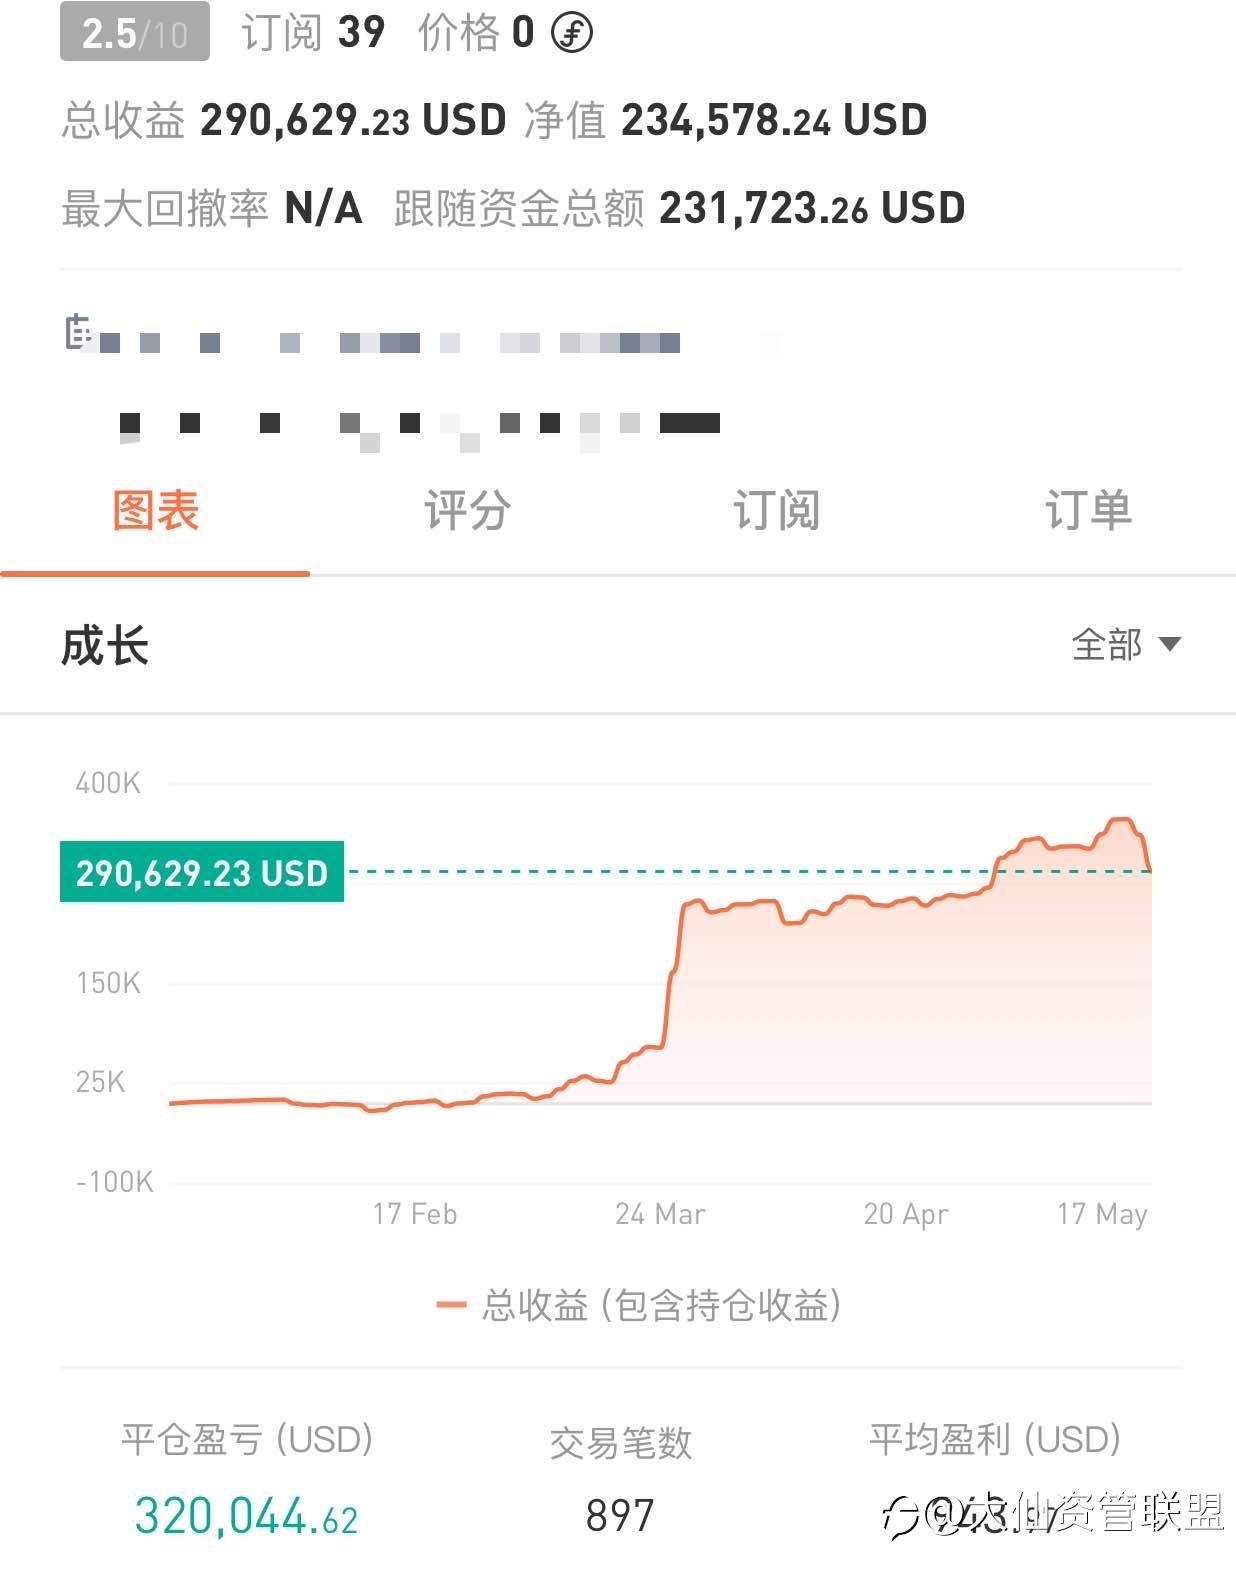Screen dimensions: 1236x1582
Task: Click the 平仓盈亏 value 320,044.62
Action: (246, 1516)
